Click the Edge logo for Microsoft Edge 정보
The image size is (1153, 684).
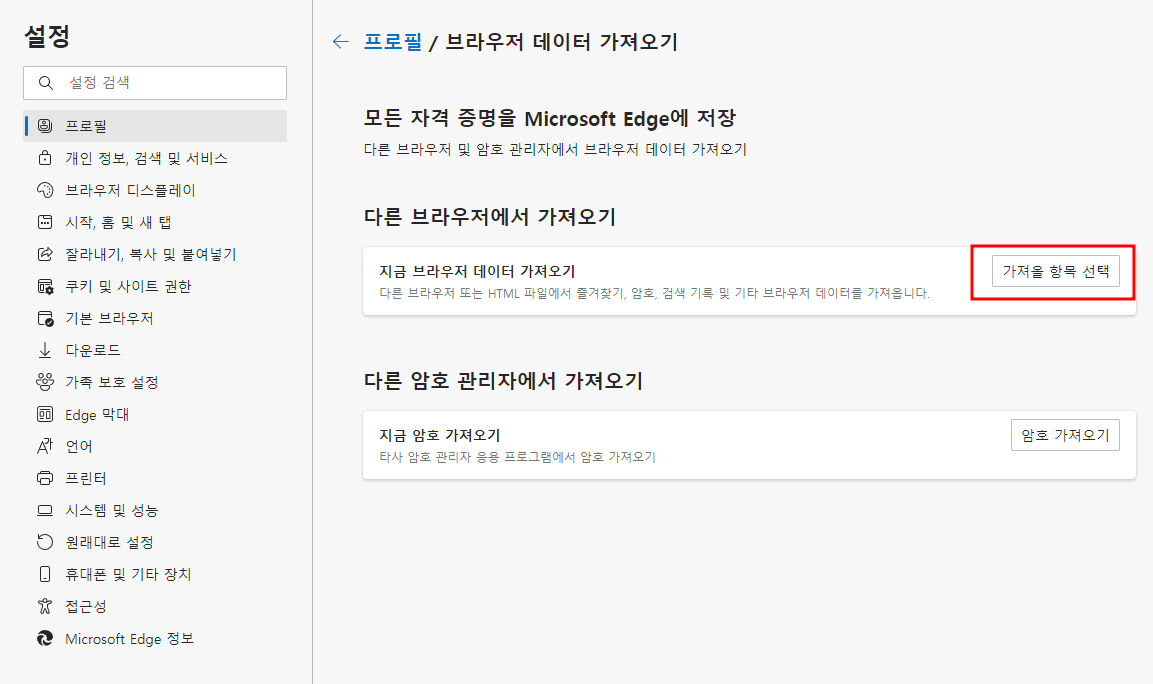pyautogui.click(x=45, y=638)
